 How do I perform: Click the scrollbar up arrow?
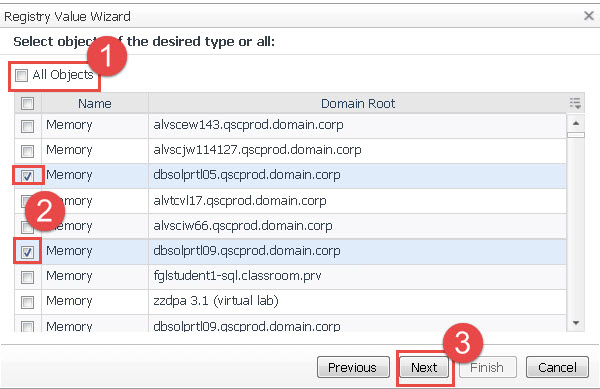click(576, 124)
